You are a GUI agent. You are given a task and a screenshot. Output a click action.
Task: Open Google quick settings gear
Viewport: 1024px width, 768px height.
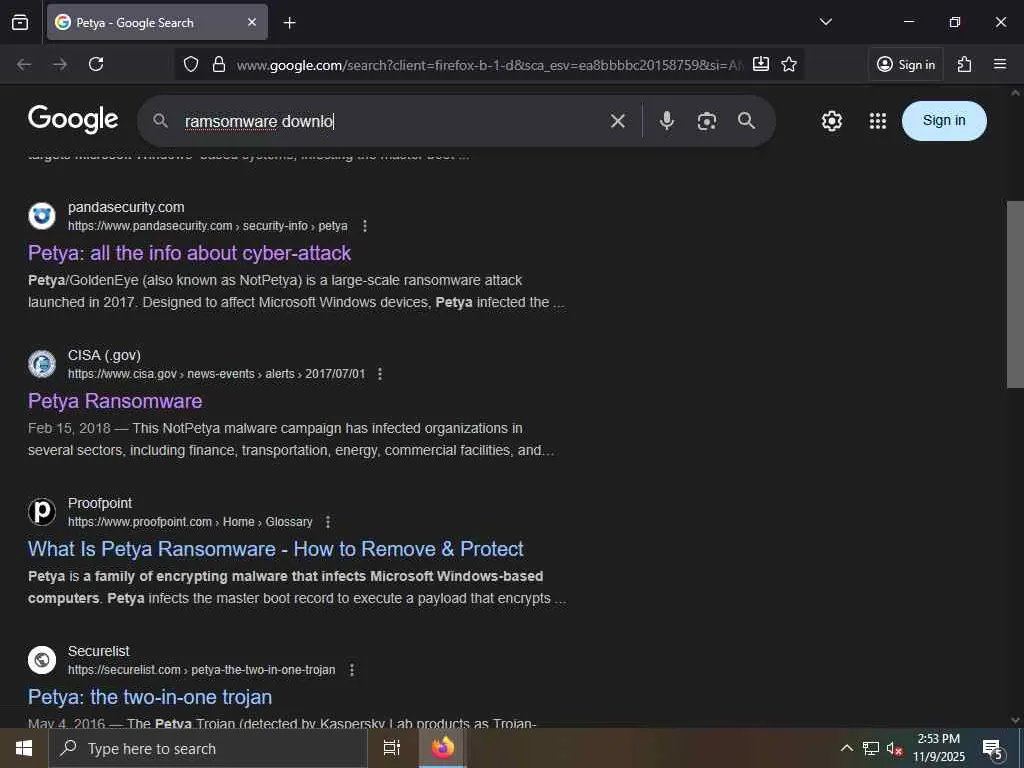[831, 121]
